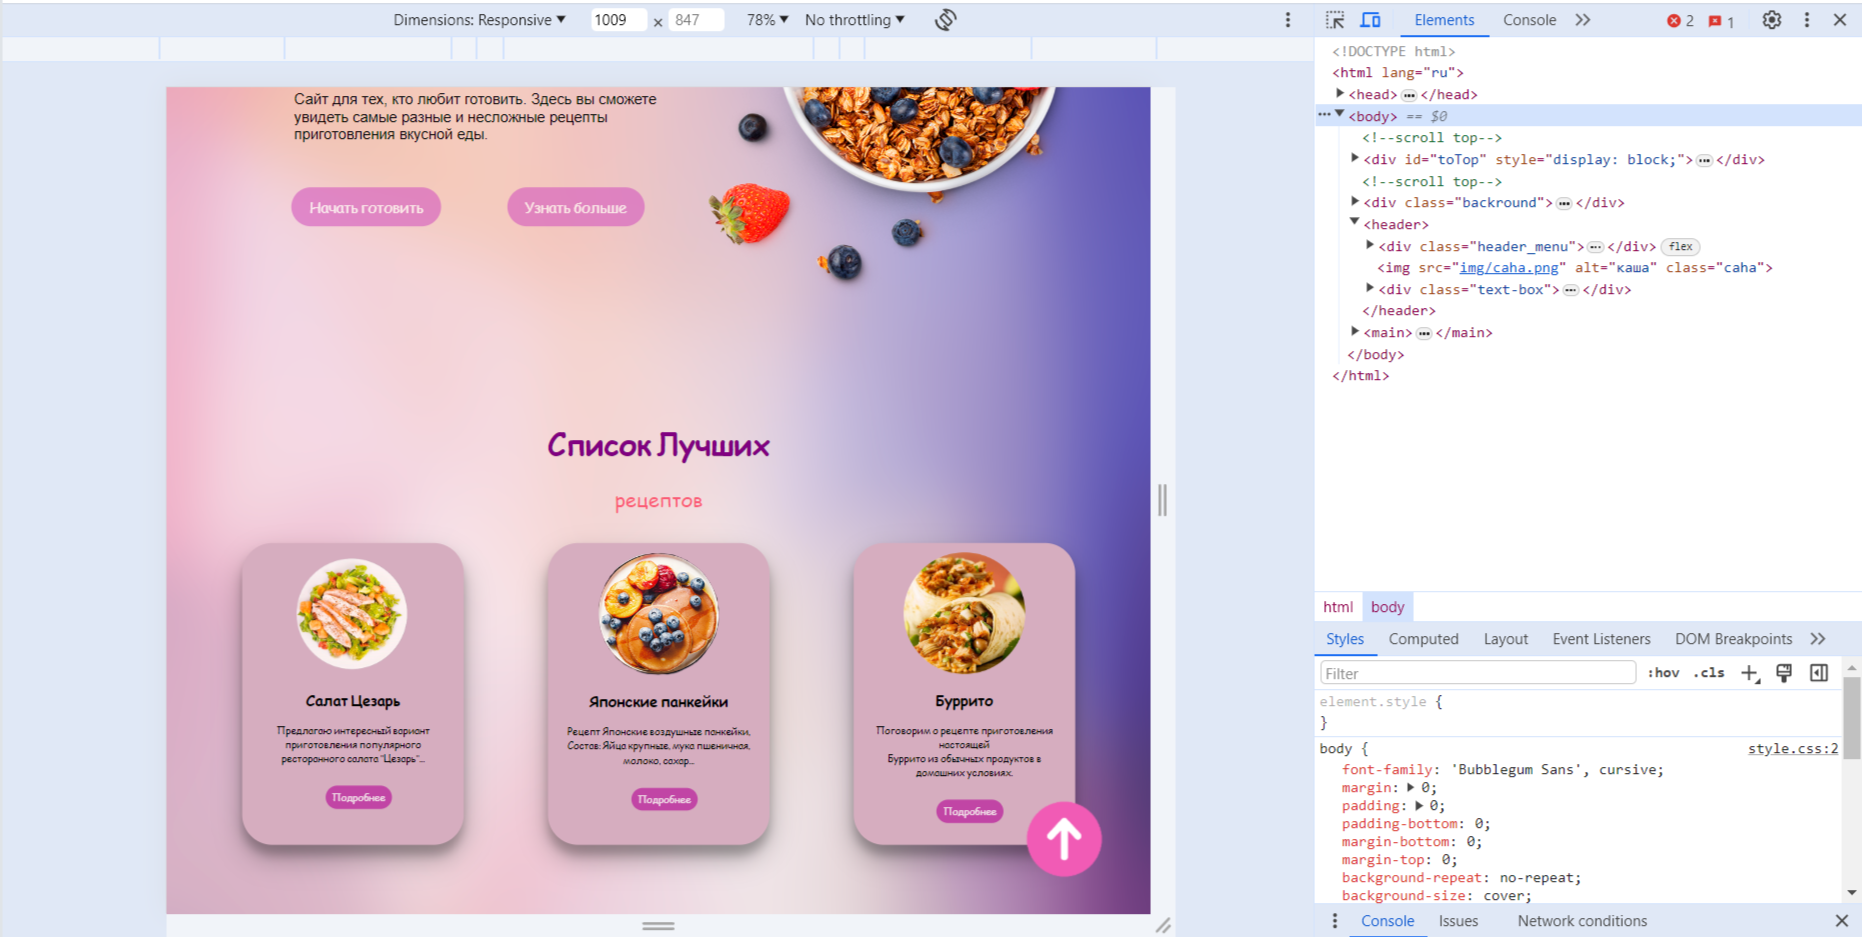Open the 78% zoom dropdown
This screenshot has width=1862, height=937.
pyautogui.click(x=767, y=20)
